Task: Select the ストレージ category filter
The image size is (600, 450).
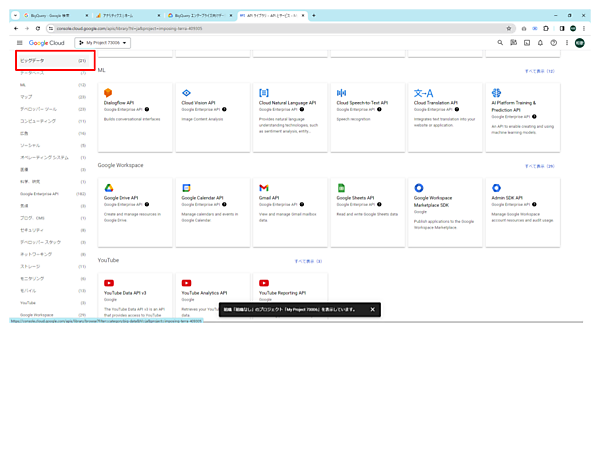Action: (53, 267)
